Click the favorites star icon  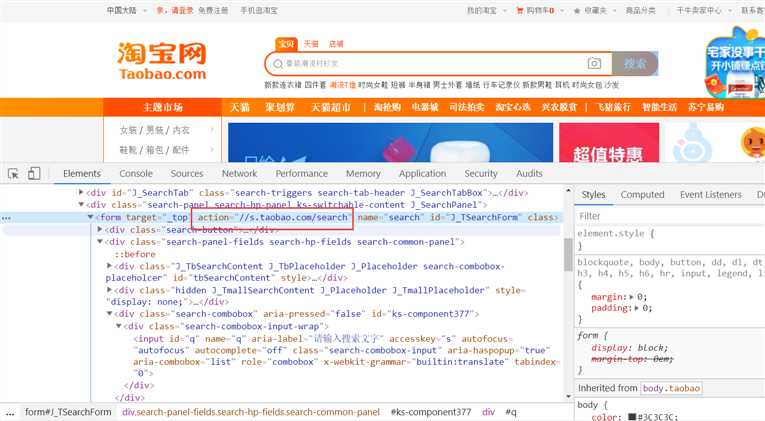click(577, 10)
